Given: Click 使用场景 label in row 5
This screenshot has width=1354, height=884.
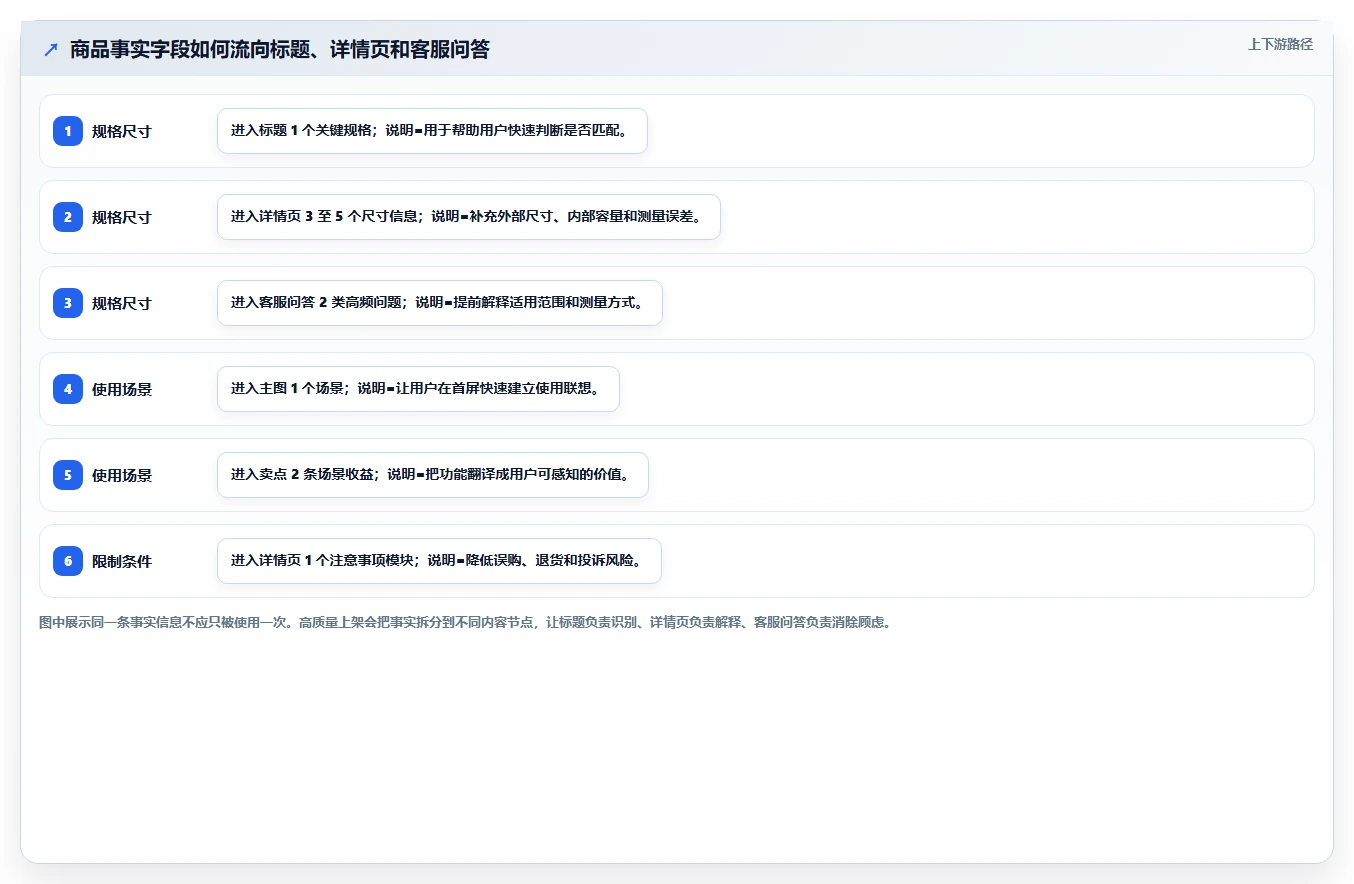Looking at the screenshot, I should click(122, 475).
